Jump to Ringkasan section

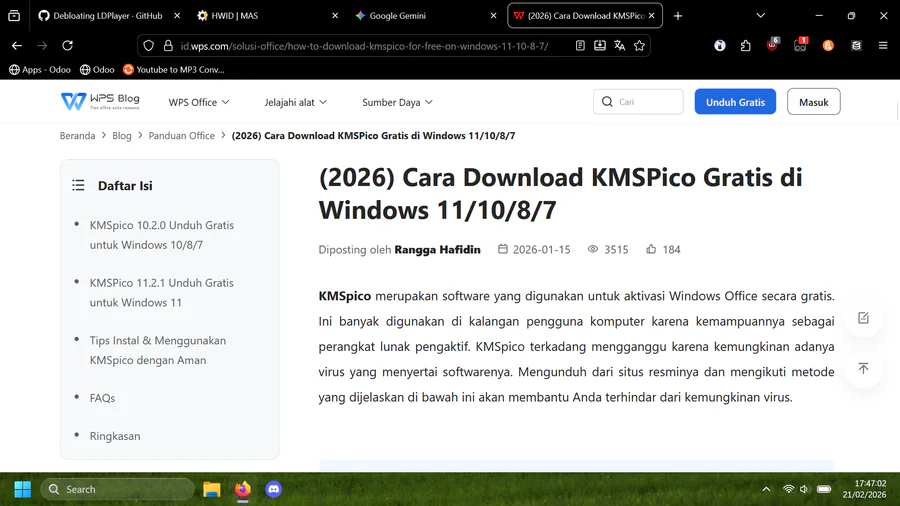tap(115, 435)
